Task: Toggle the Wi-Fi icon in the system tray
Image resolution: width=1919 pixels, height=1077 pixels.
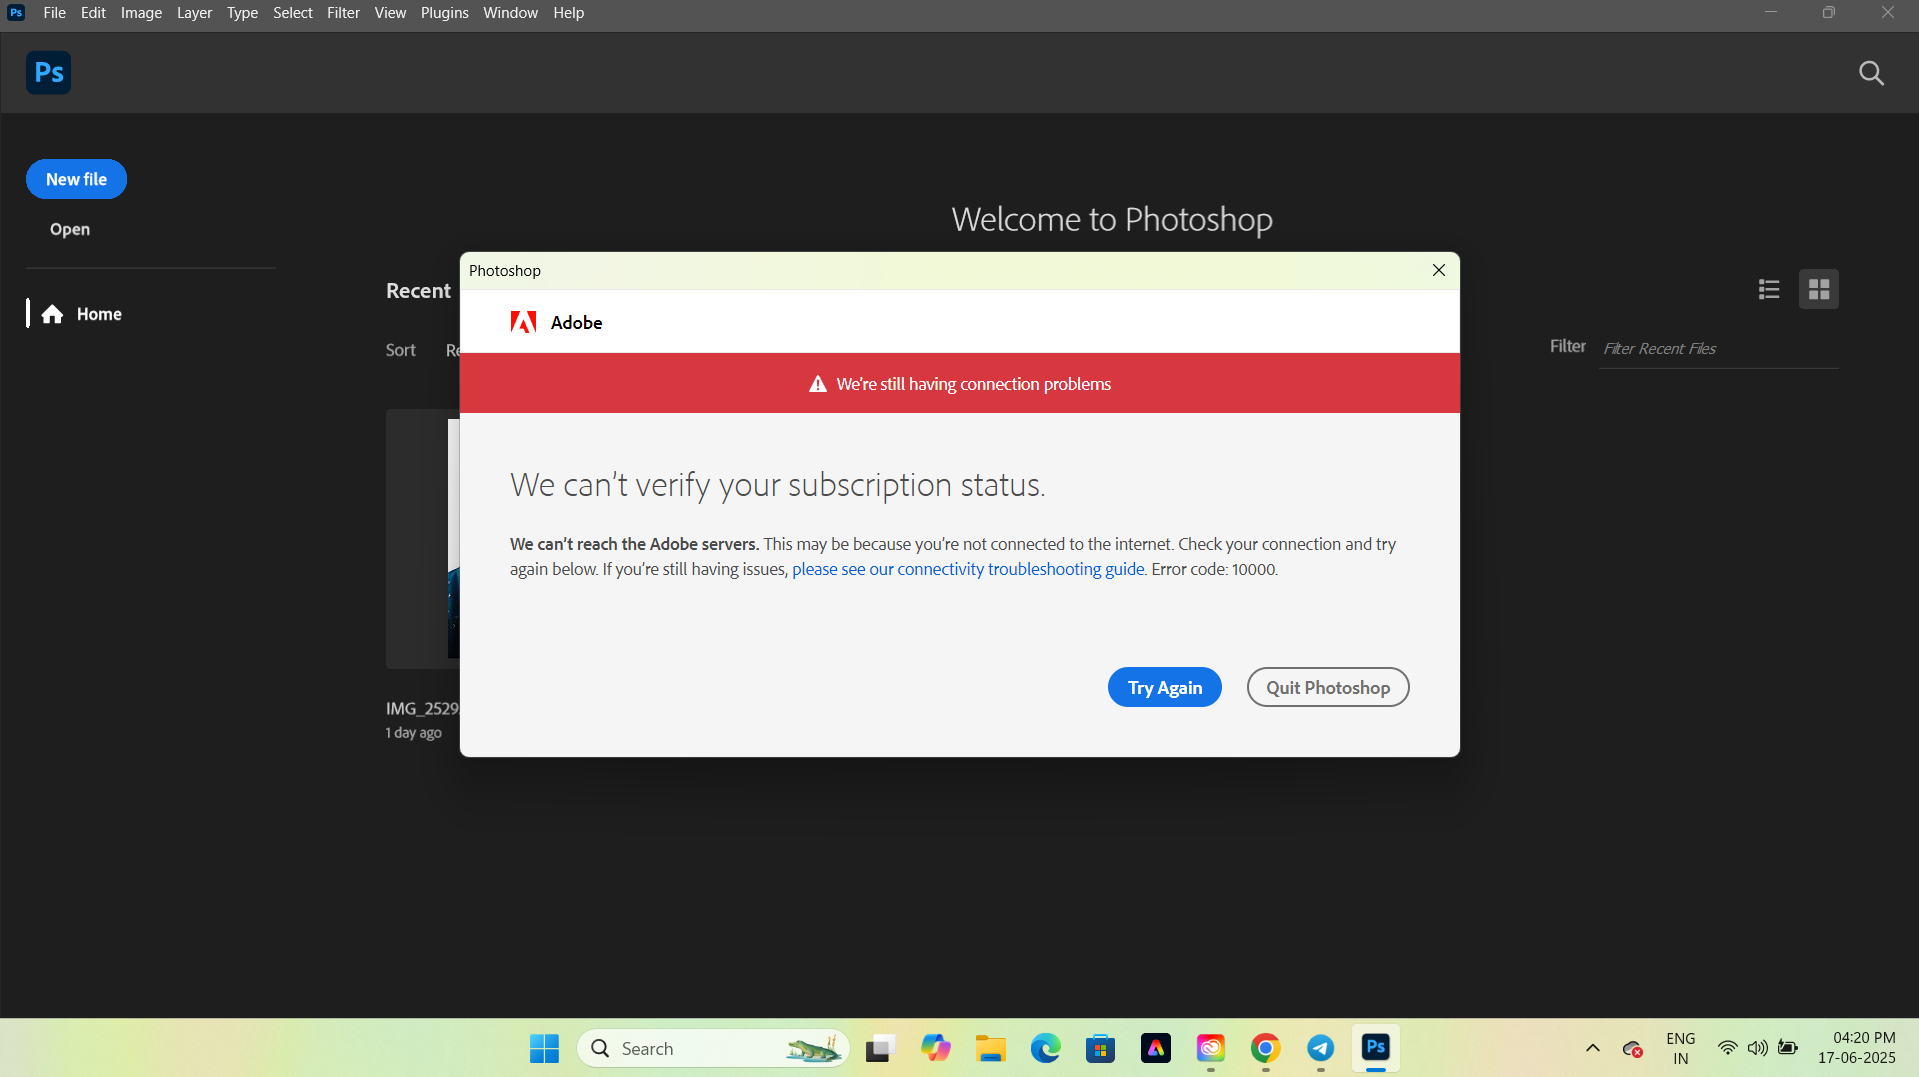Action: click(1727, 1048)
